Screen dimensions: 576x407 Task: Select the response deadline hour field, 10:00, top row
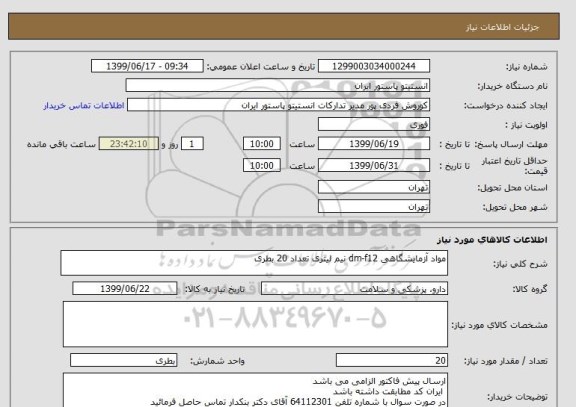coord(262,144)
